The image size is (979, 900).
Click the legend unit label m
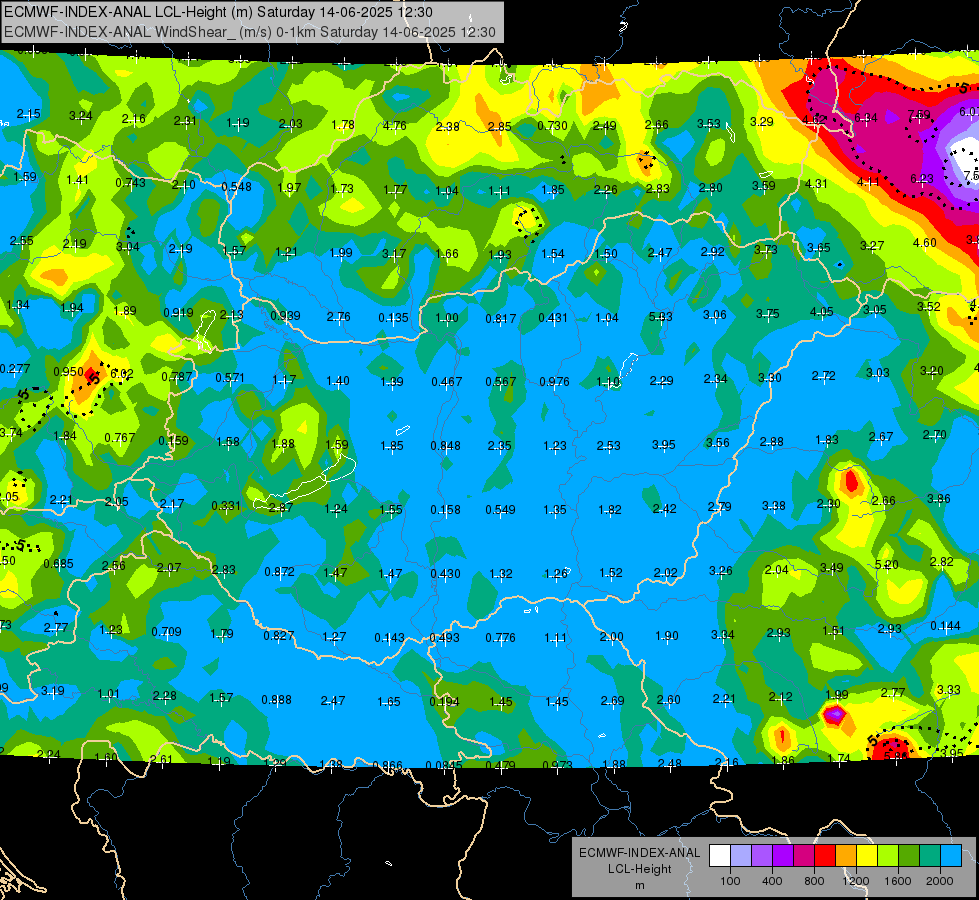pos(640,886)
